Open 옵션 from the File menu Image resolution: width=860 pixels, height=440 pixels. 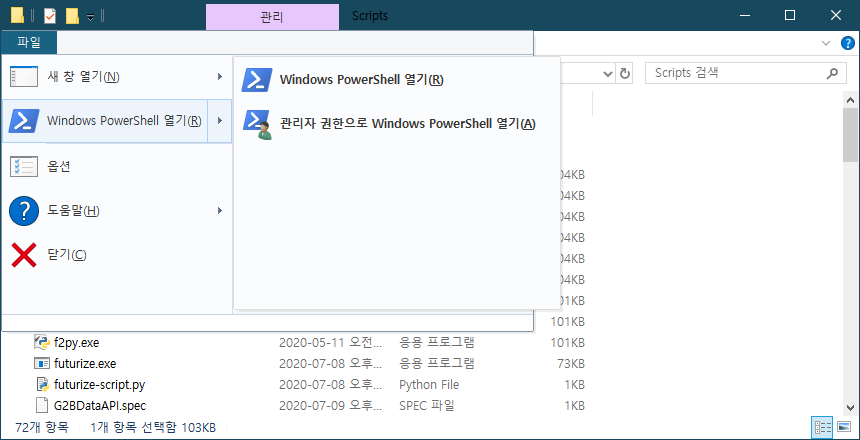116,166
